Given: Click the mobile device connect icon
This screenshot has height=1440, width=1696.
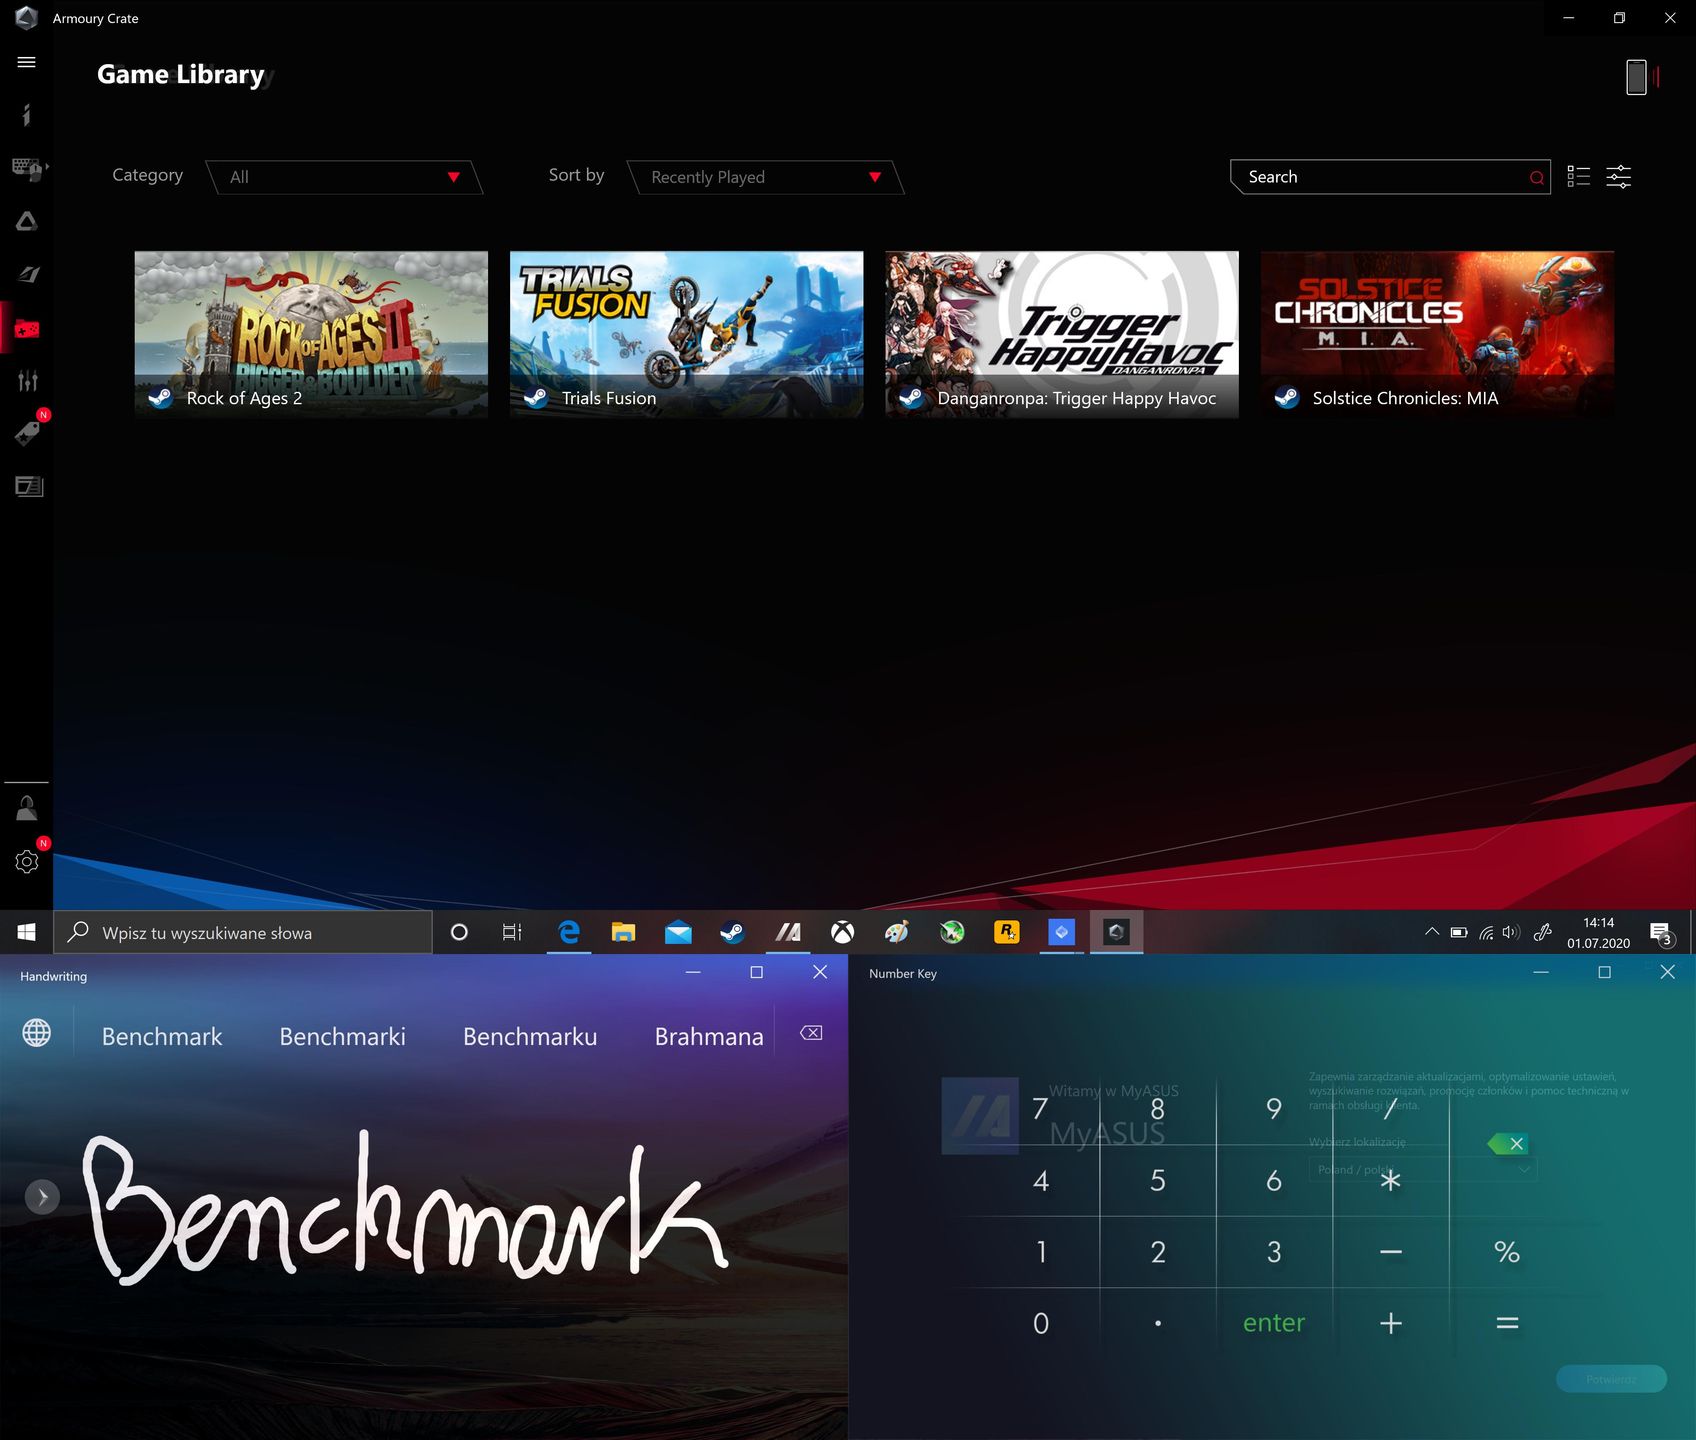Looking at the screenshot, I should point(1637,77).
